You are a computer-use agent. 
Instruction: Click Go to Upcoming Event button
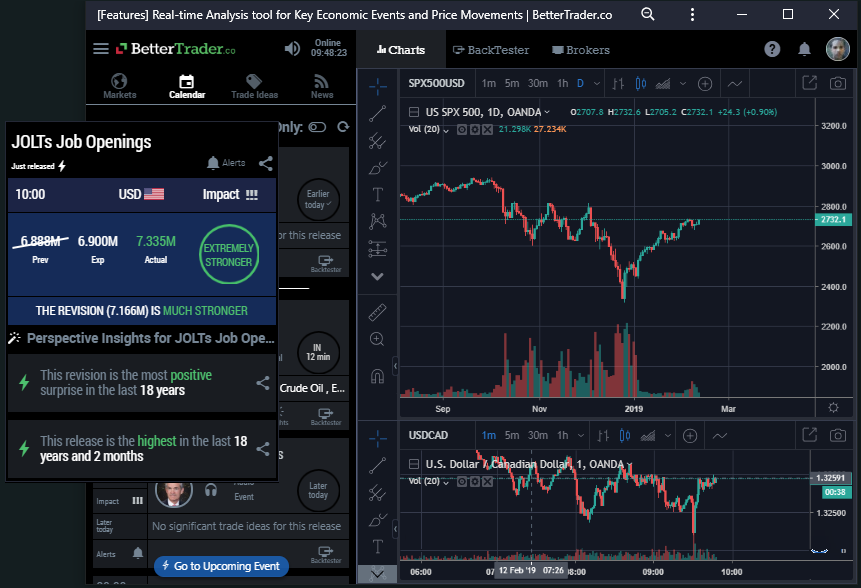[220, 566]
